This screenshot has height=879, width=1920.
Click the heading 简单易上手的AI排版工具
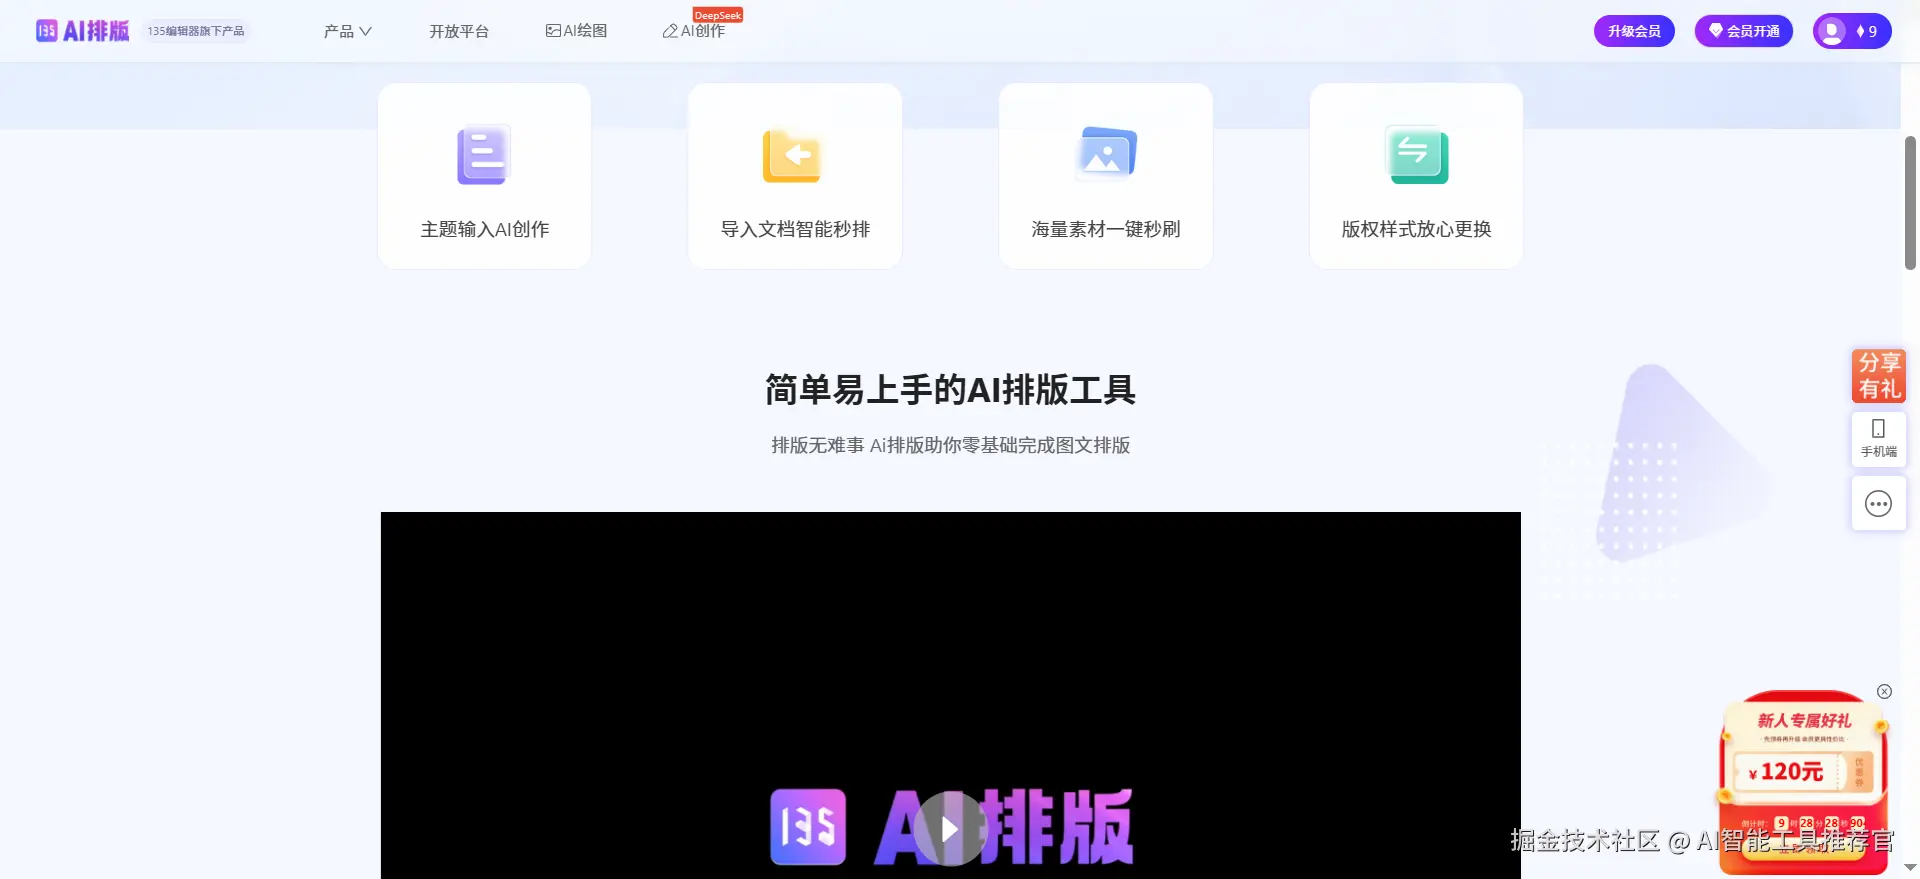click(x=950, y=389)
